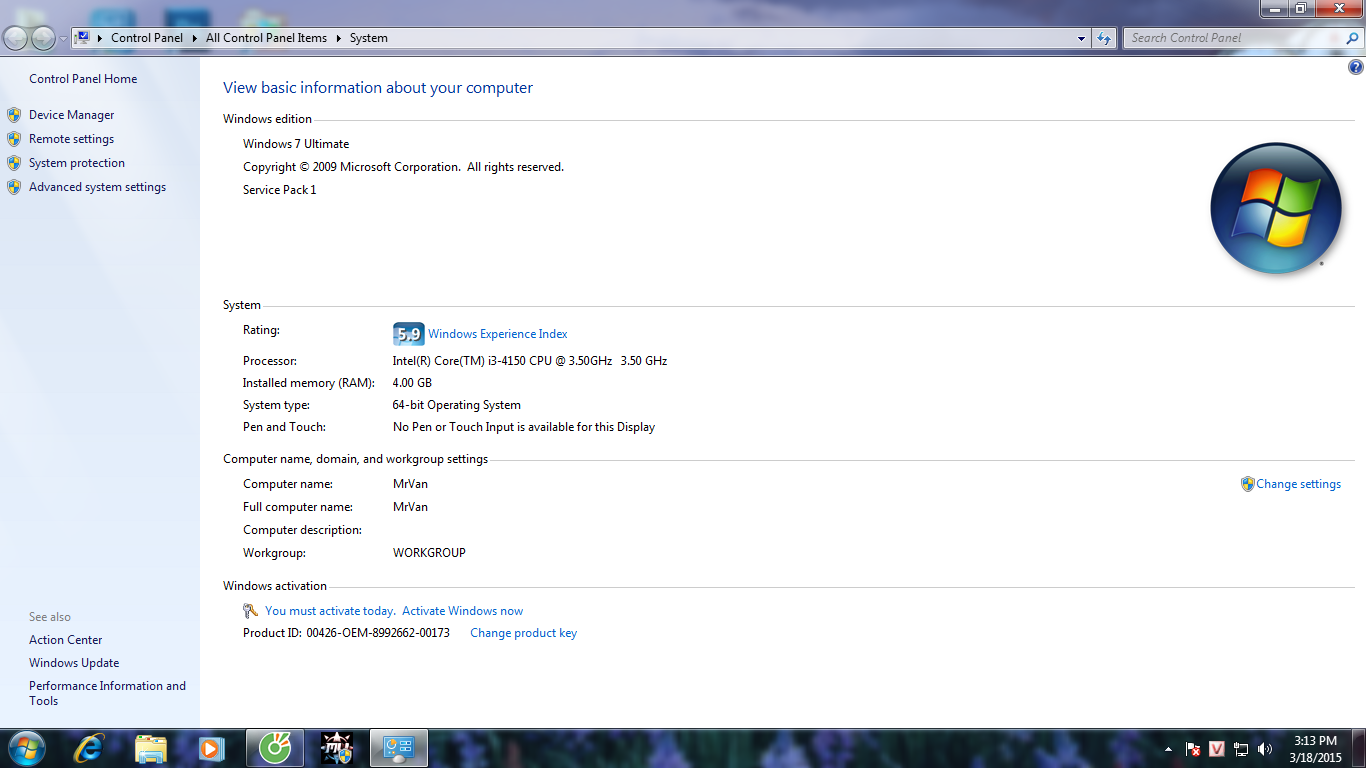This screenshot has width=1366, height=768.
Task: Click the 5.9 rating badge
Action: click(409, 334)
